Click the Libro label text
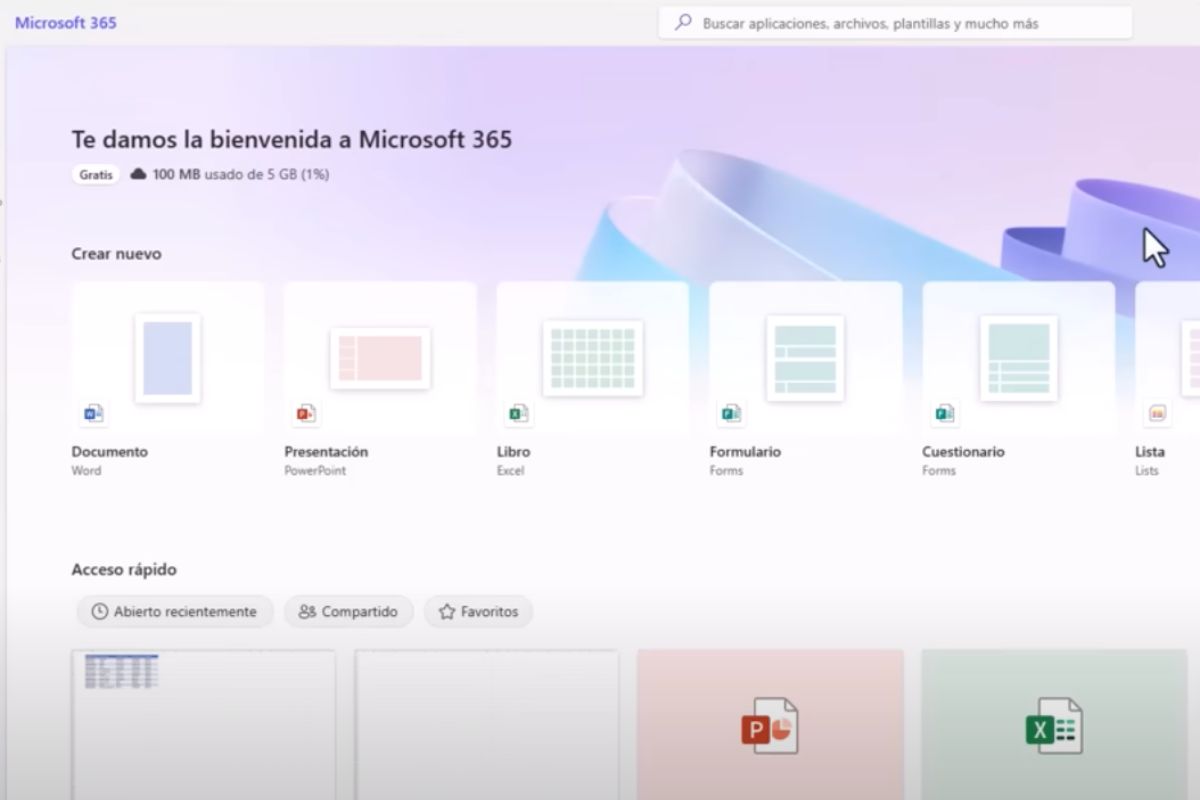The height and width of the screenshot is (800, 1200). click(513, 452)
